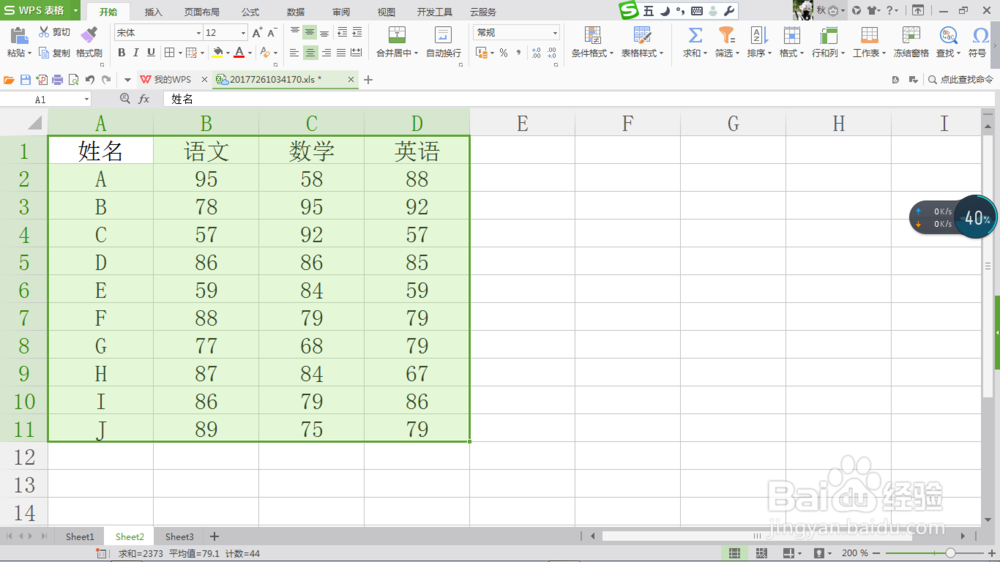The height and width of the screenshot is (562, 1000).
Task: Click the Symbol (符号) omega icon
Action: point(980,35)
